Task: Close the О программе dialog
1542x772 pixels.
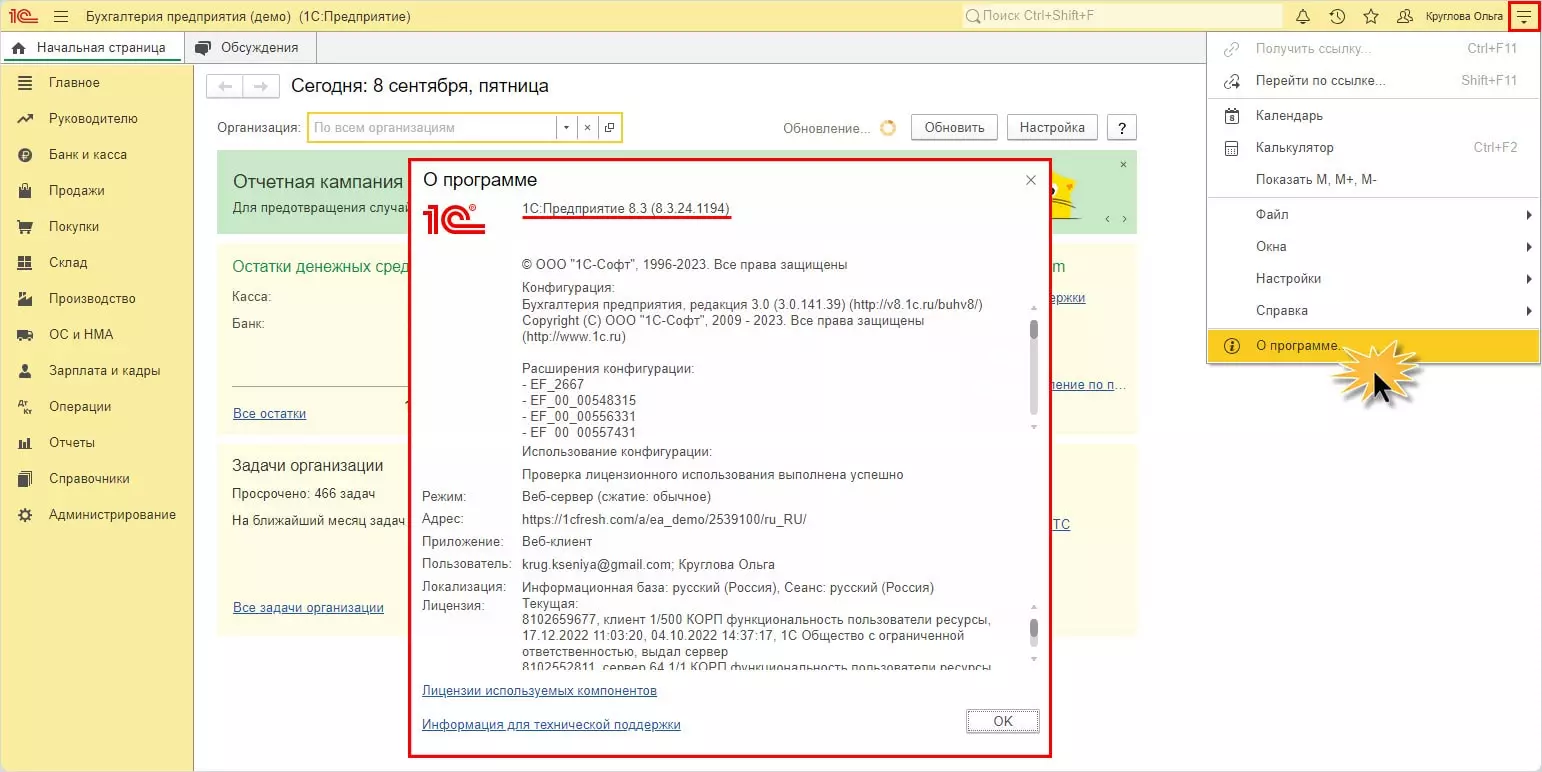Action: 1031,180
